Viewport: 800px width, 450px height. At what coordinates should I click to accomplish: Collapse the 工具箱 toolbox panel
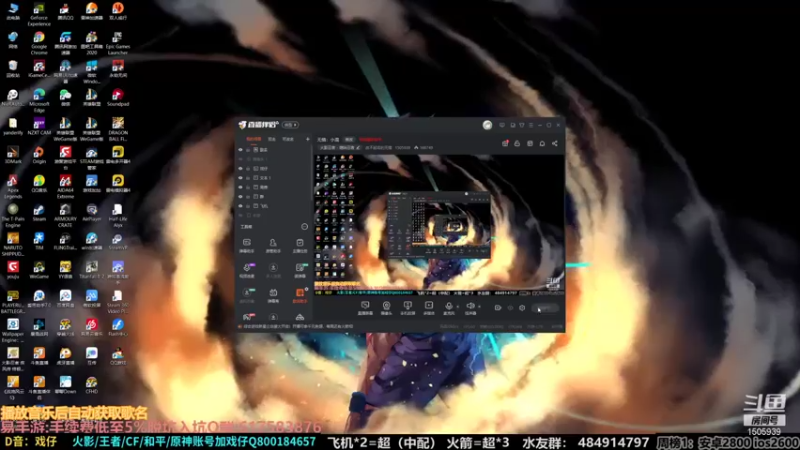click(x=305, y=227)
